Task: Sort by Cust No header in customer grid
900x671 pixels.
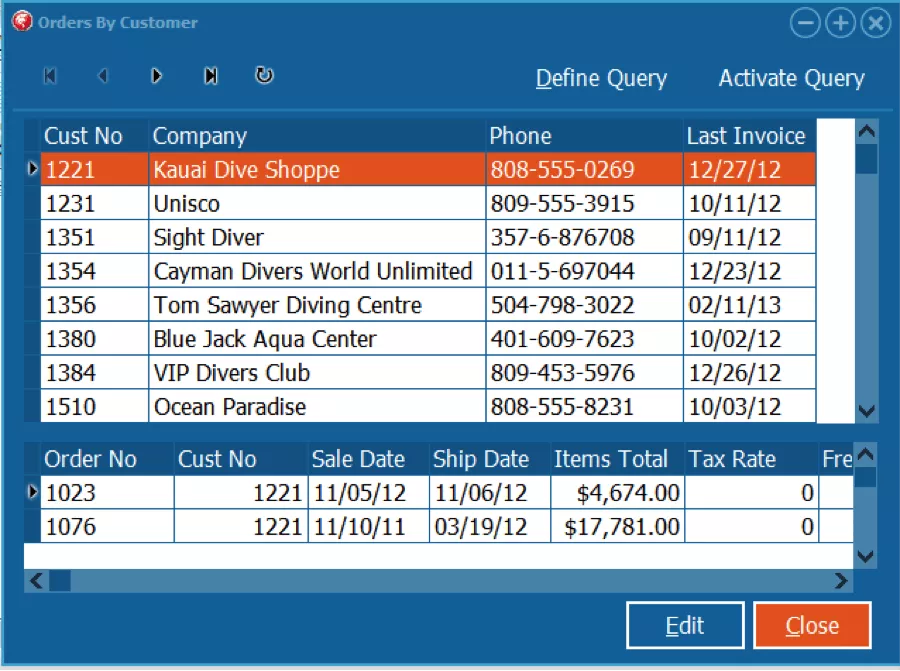Action: 95,136
